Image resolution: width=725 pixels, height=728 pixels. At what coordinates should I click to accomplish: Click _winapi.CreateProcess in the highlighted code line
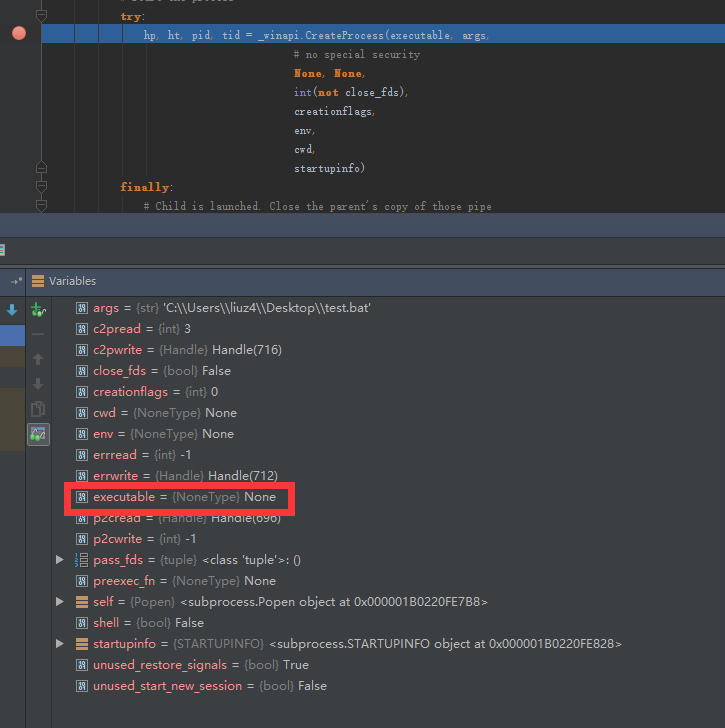[x=321, y=35]
